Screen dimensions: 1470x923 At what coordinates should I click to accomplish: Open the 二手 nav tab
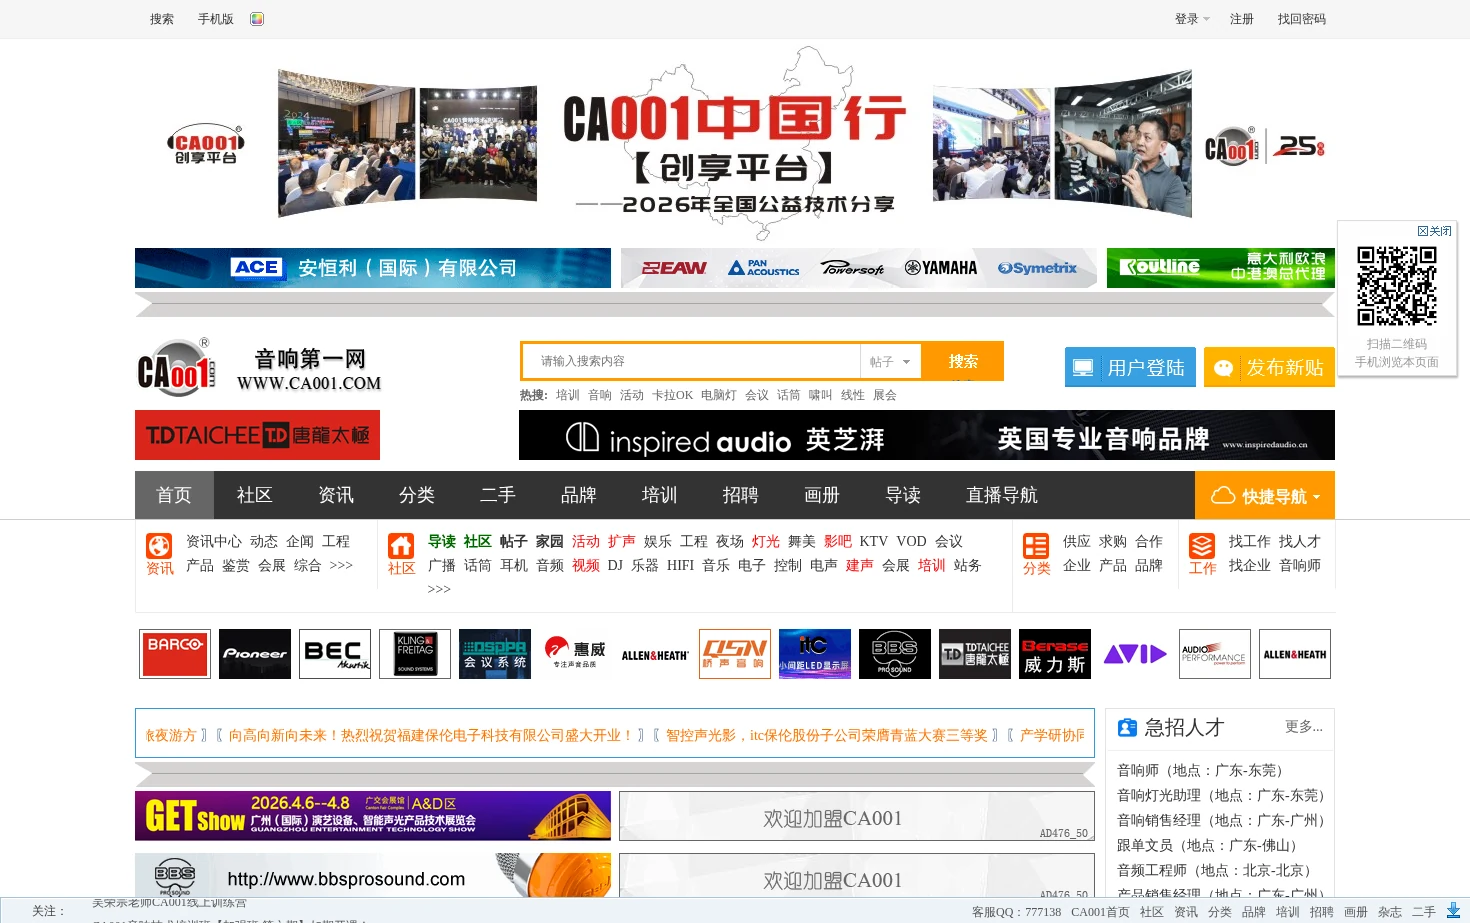(498, 495)
